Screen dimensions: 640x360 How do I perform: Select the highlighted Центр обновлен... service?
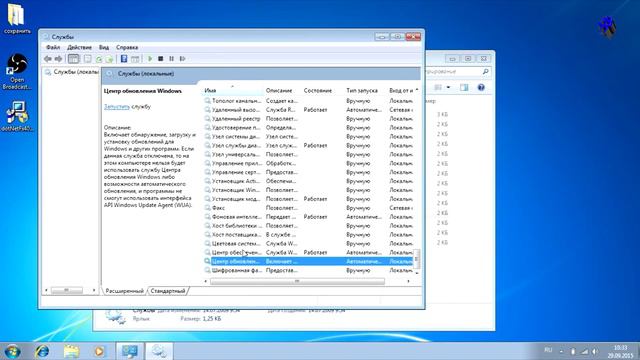(308, 261)
